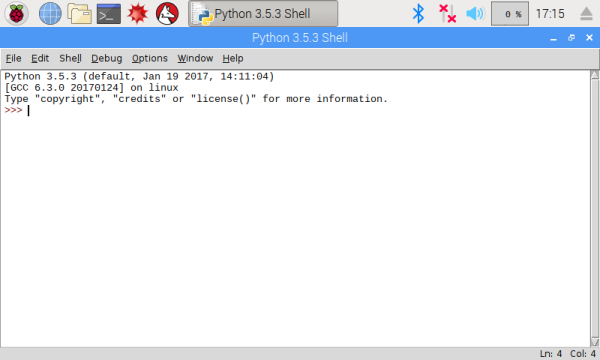600x360 pixels.
Task: Click the '[GCC 6.3.0 20170124] on linux' line
Action: pos(91,88)
